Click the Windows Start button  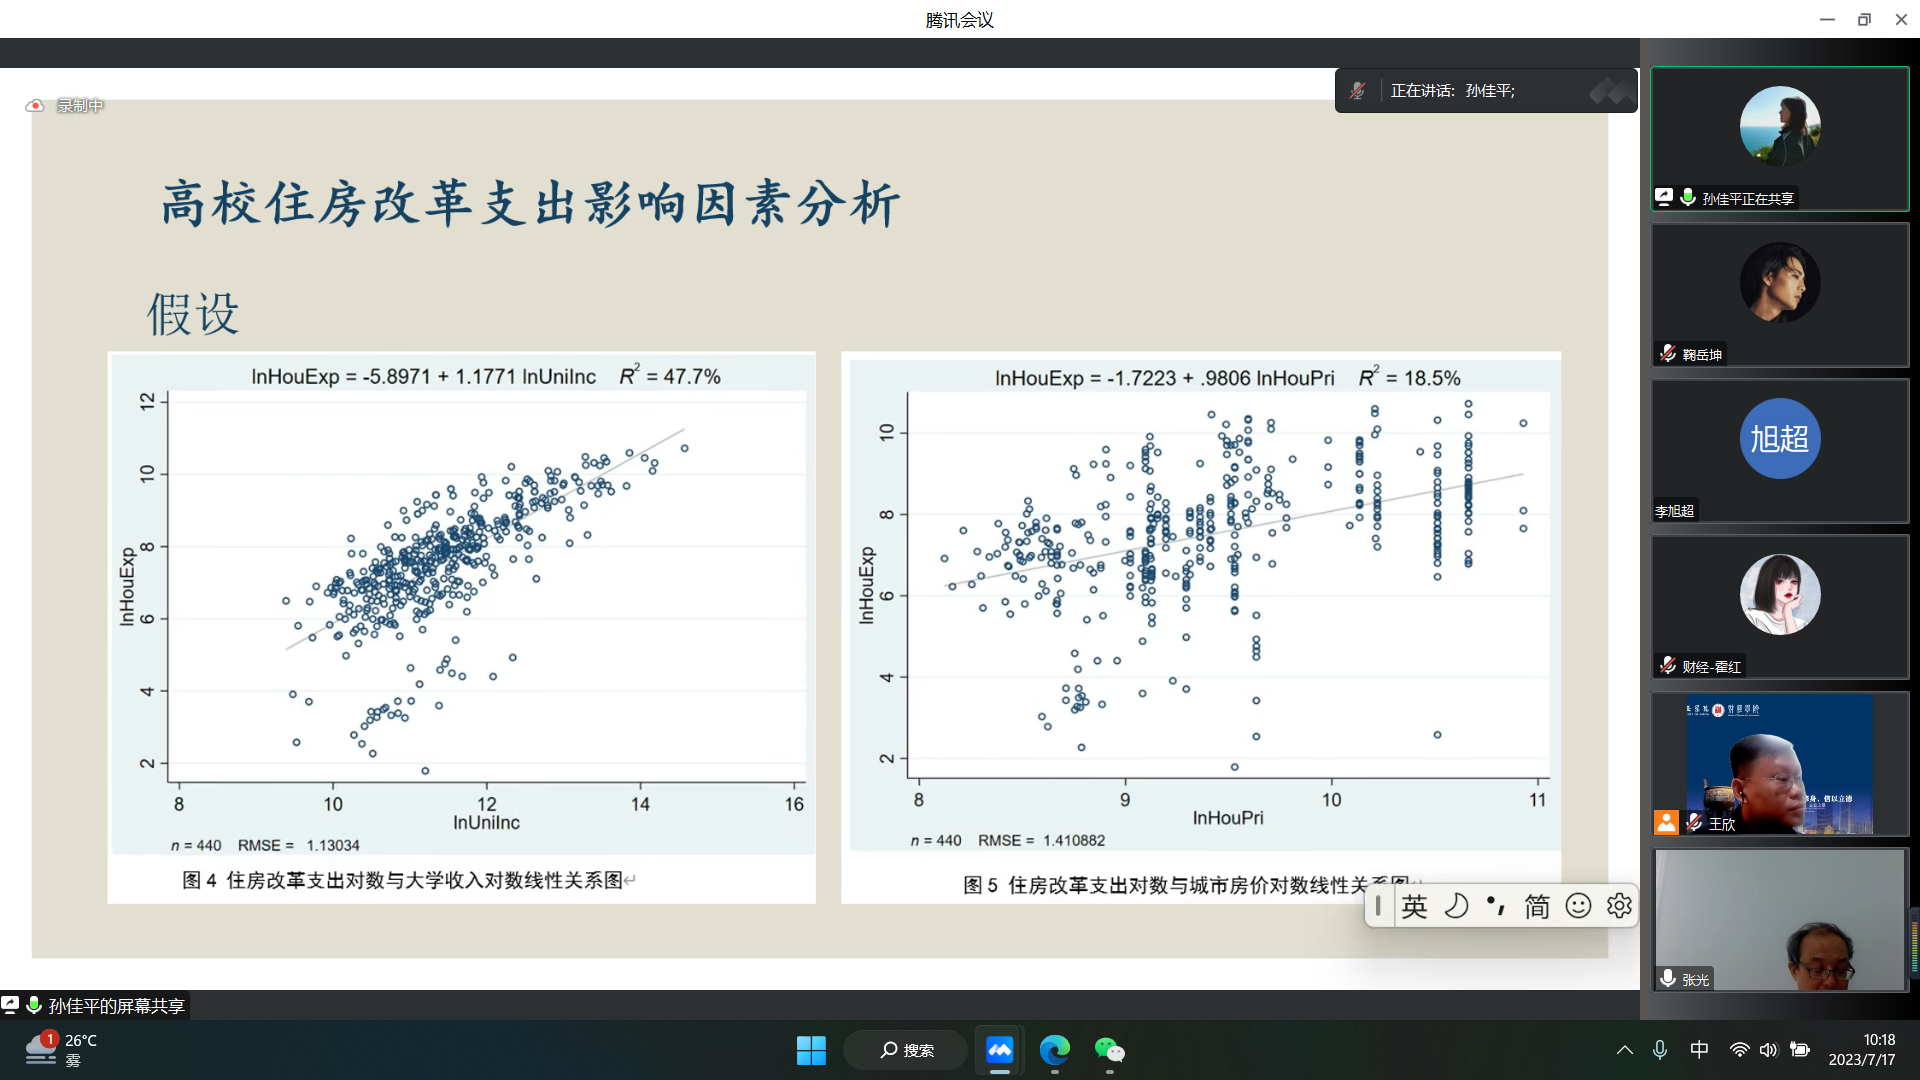point(811,1050)
